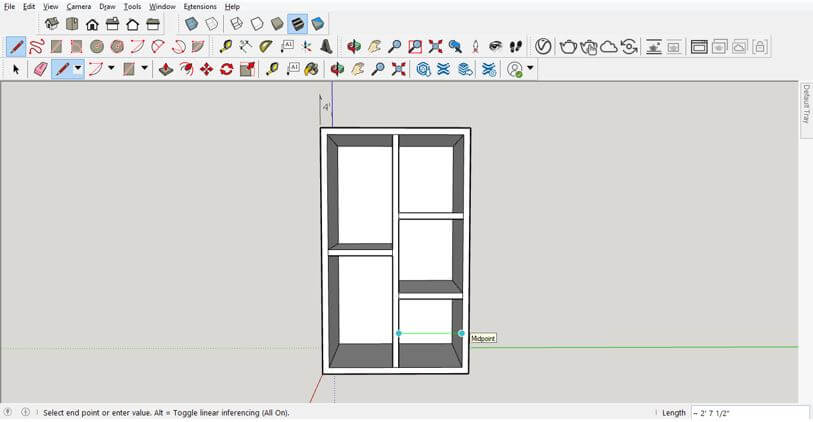Open the Edit menu
The width and height of the screenshot is (813, 422).
point(29,7)
